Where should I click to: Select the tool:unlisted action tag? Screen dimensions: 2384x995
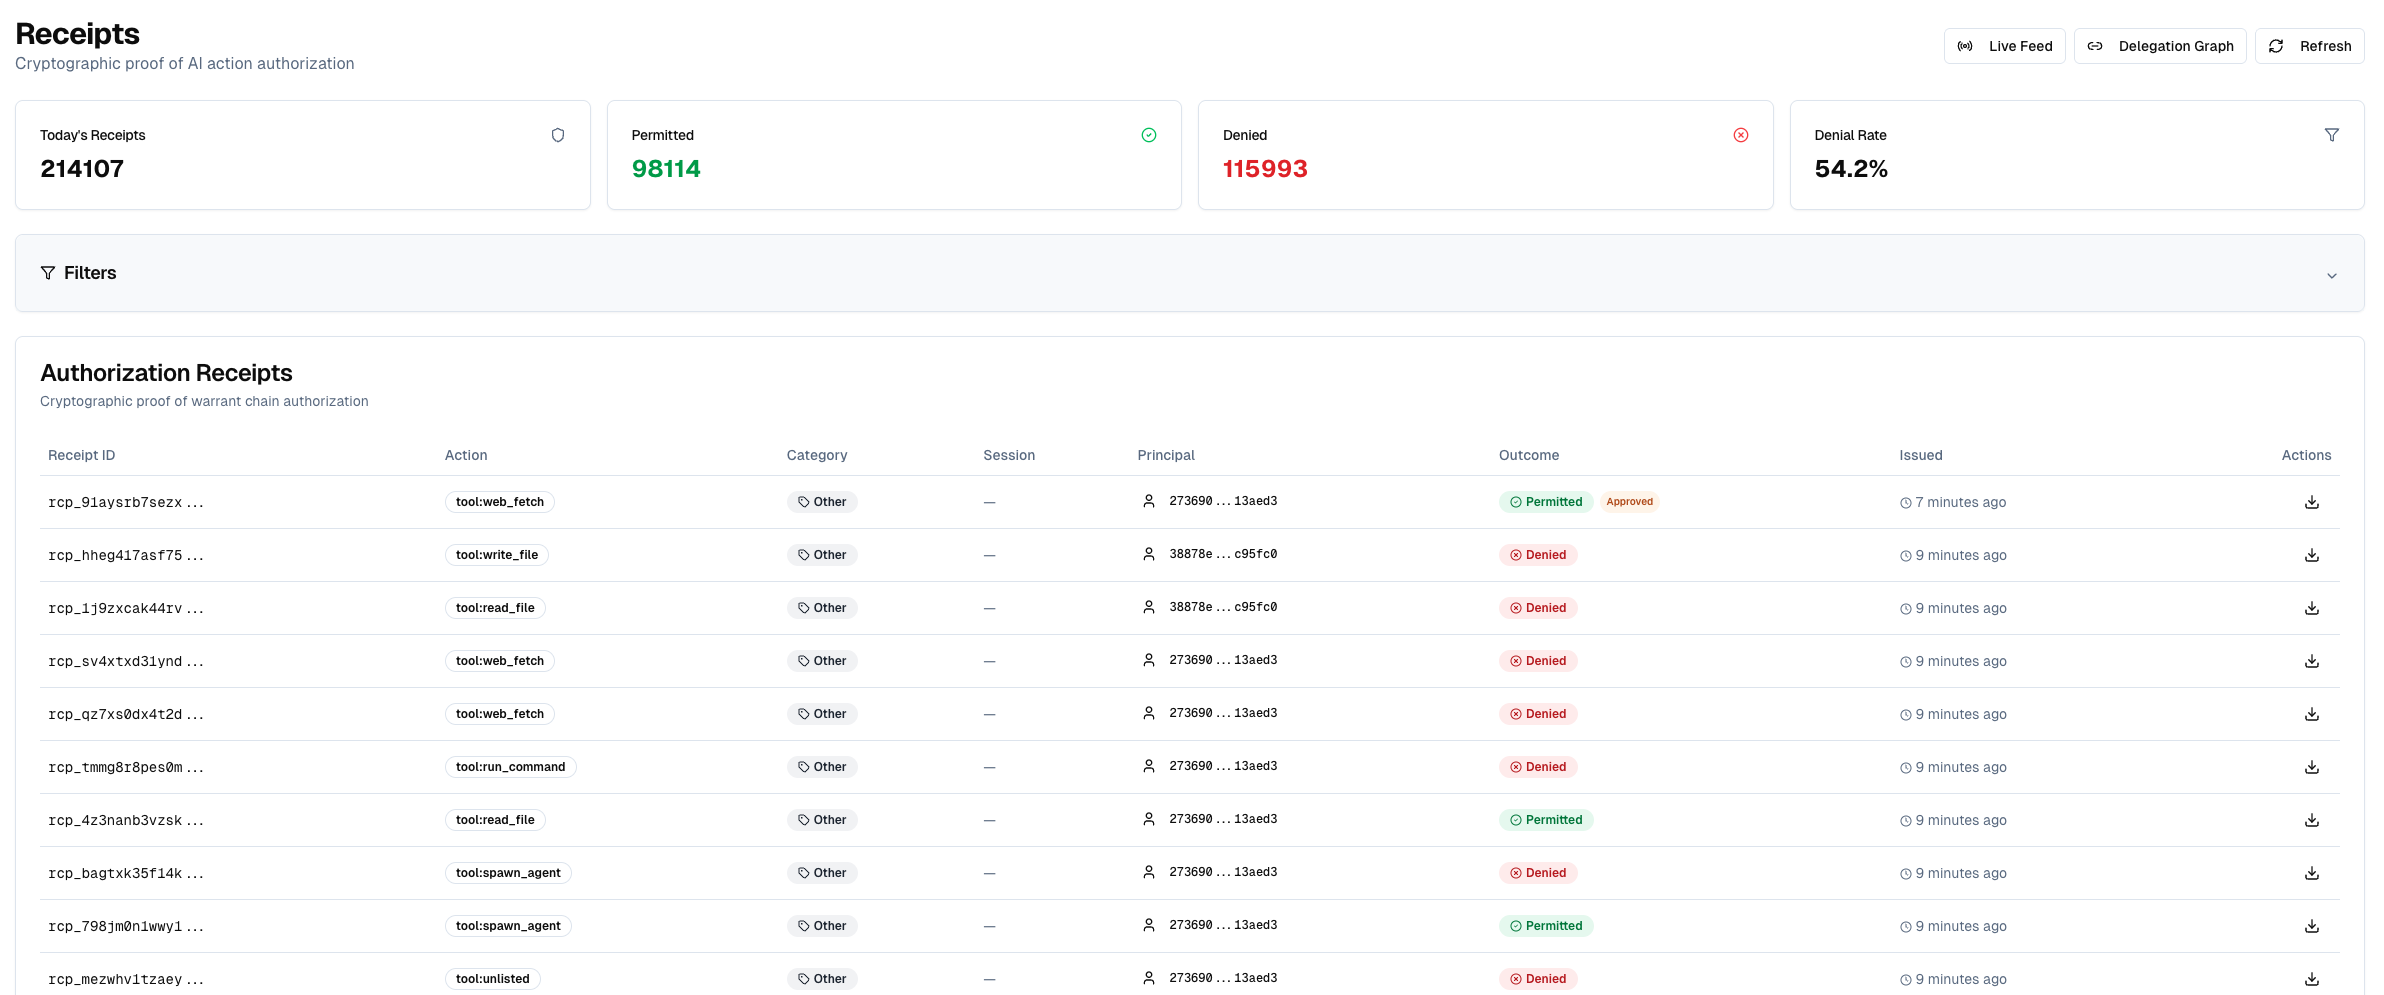(493, 979)
